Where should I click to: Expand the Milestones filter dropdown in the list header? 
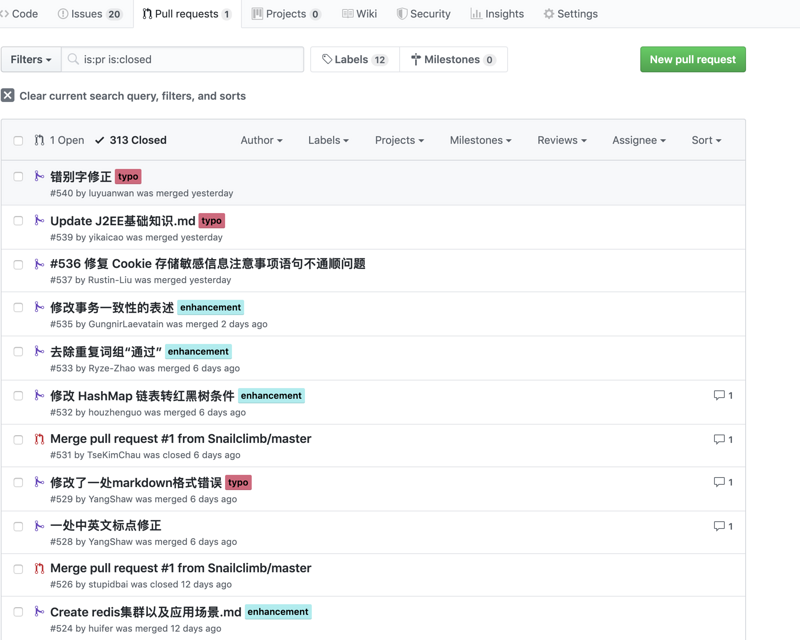pos(481,140)
